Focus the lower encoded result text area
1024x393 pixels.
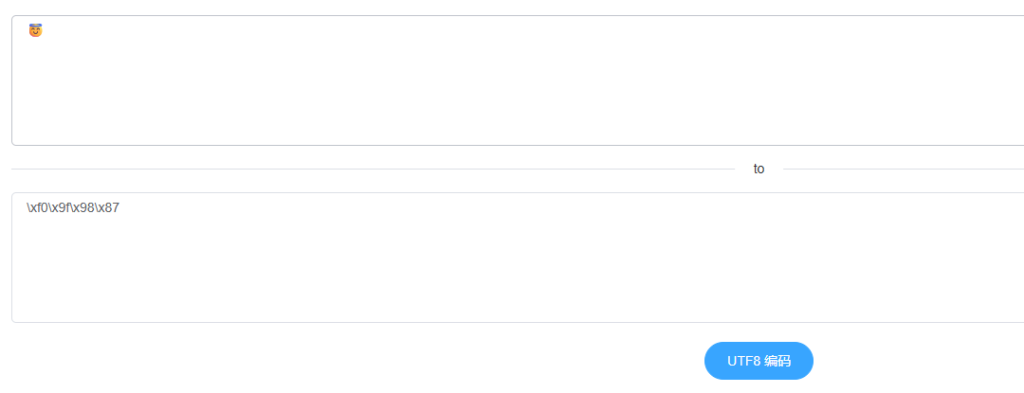(x=517, y=257)
